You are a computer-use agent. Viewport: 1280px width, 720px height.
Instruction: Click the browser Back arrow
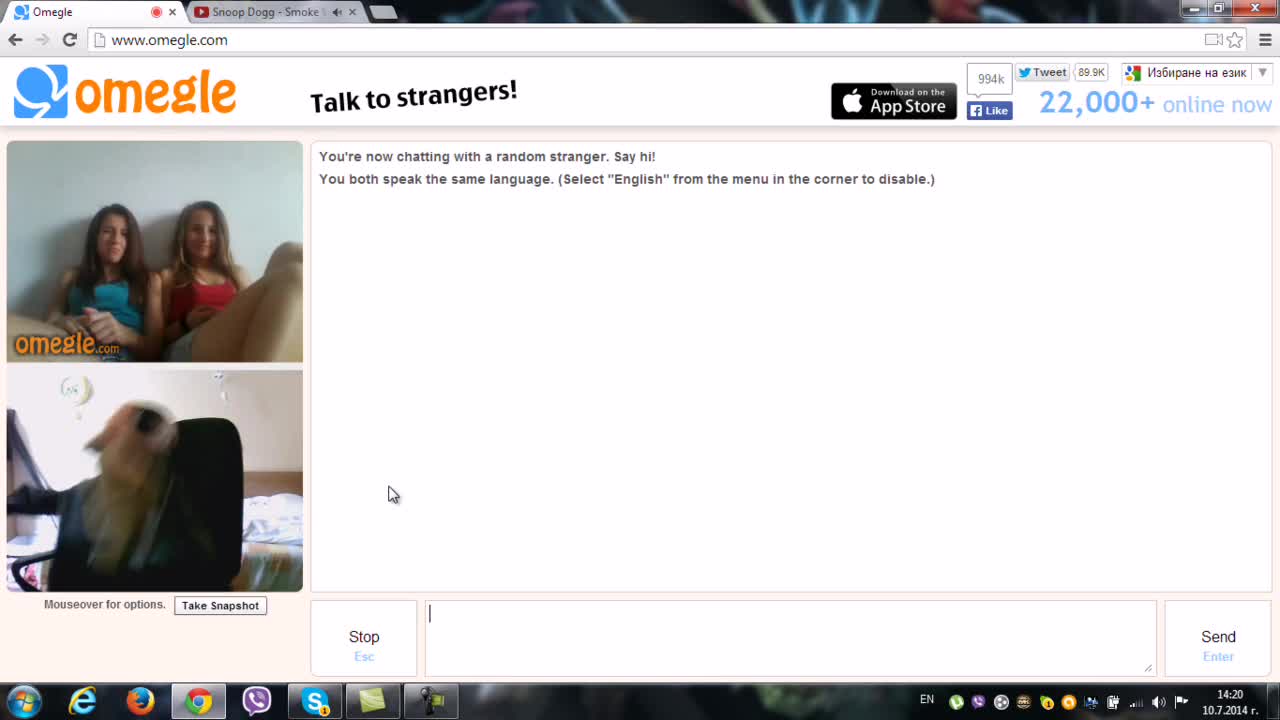(15, 40)
